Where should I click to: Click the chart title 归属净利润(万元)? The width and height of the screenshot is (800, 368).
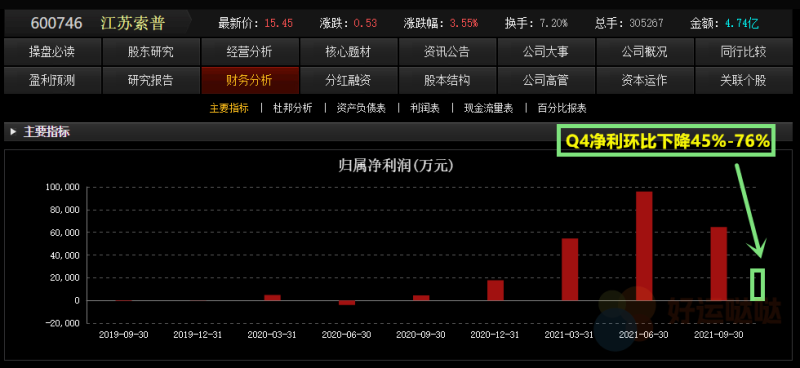point(396,165)
